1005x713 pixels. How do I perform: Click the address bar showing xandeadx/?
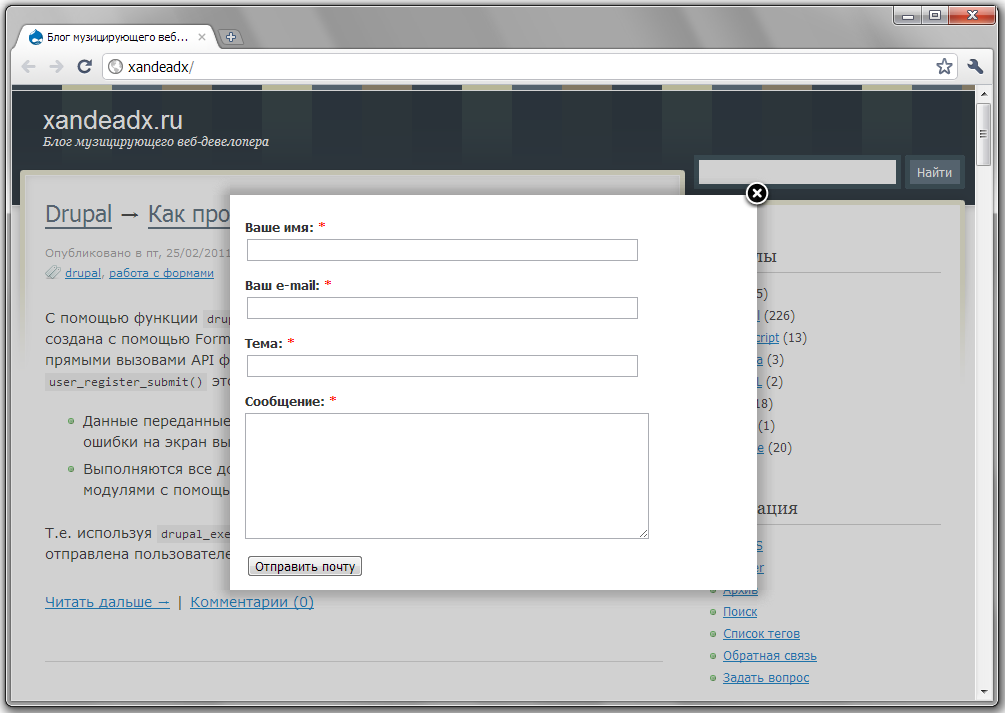click(x=520, y=67)
